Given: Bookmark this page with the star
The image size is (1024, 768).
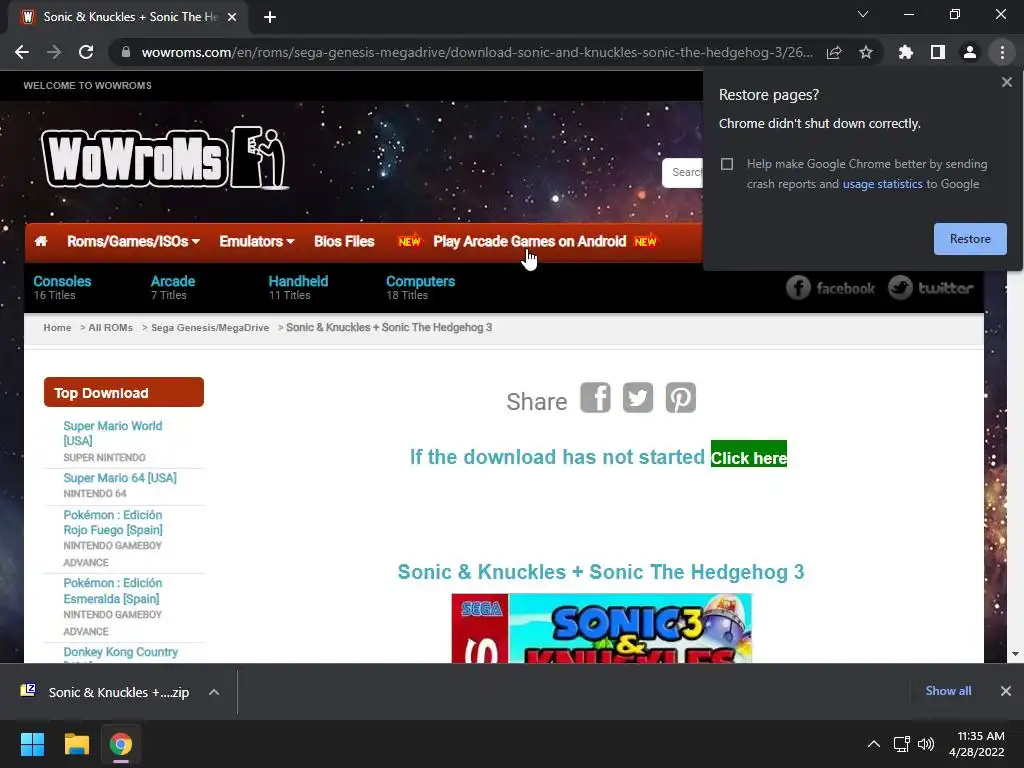Looking at the screenshot, I should pos(866,52).
